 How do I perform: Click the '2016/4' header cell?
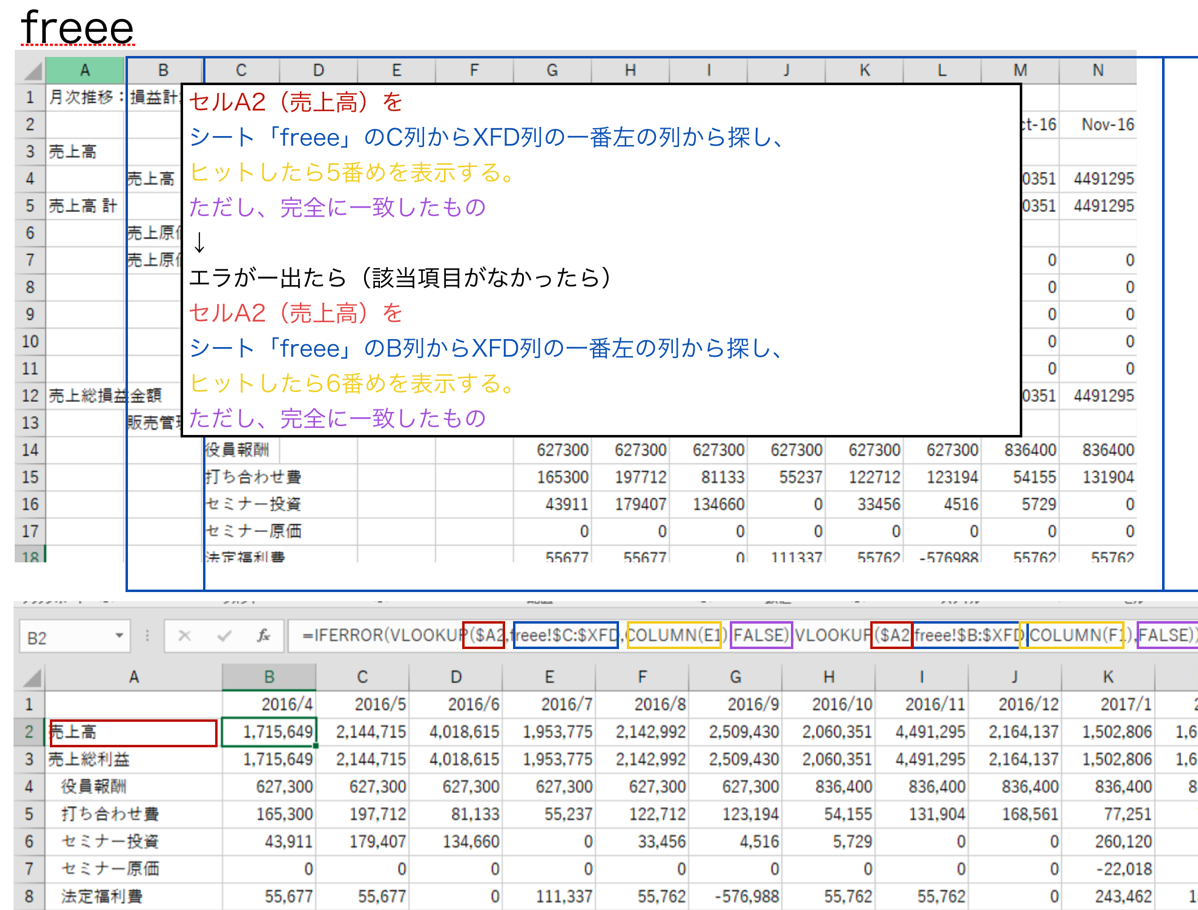(x=269, y=704)
